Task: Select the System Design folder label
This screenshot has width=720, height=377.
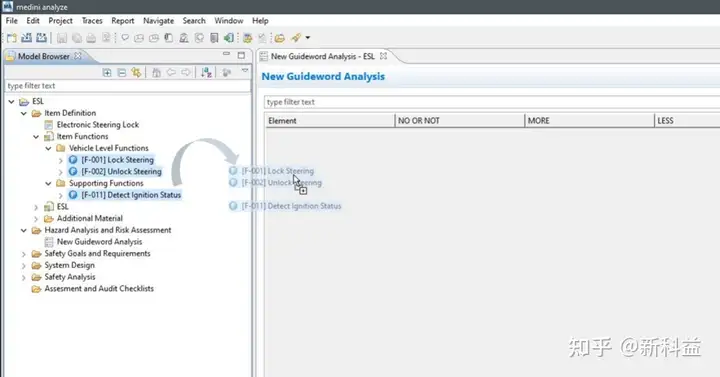Action: [x=69, y=265]
